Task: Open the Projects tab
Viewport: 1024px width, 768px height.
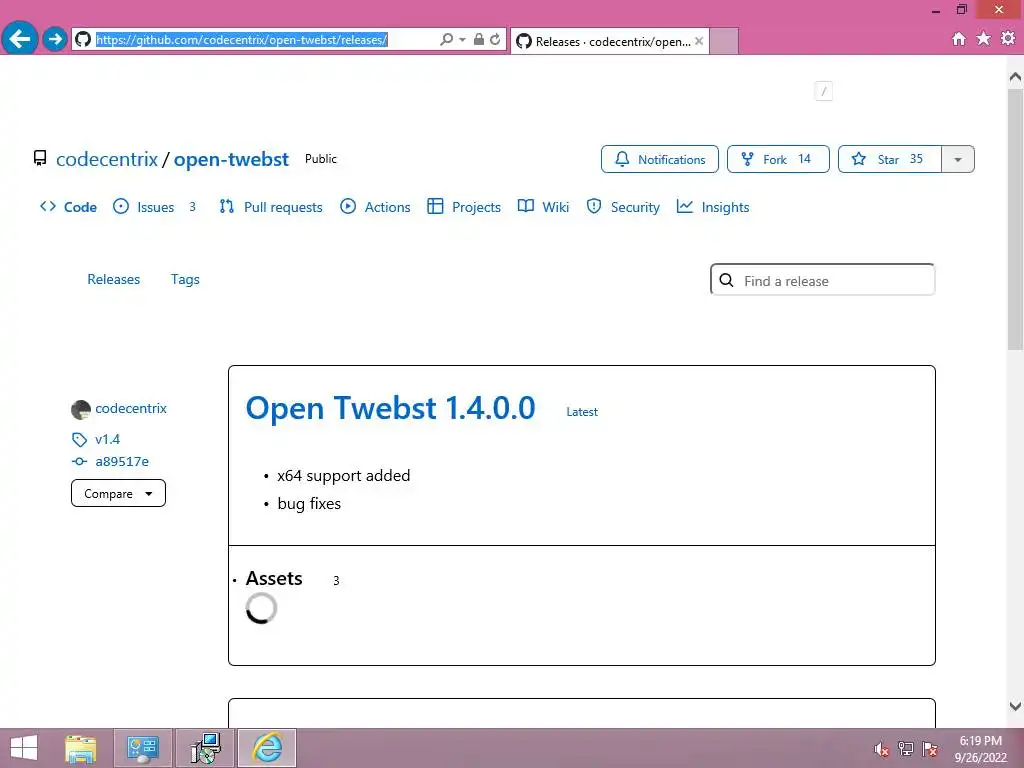Action: [464, 207]
